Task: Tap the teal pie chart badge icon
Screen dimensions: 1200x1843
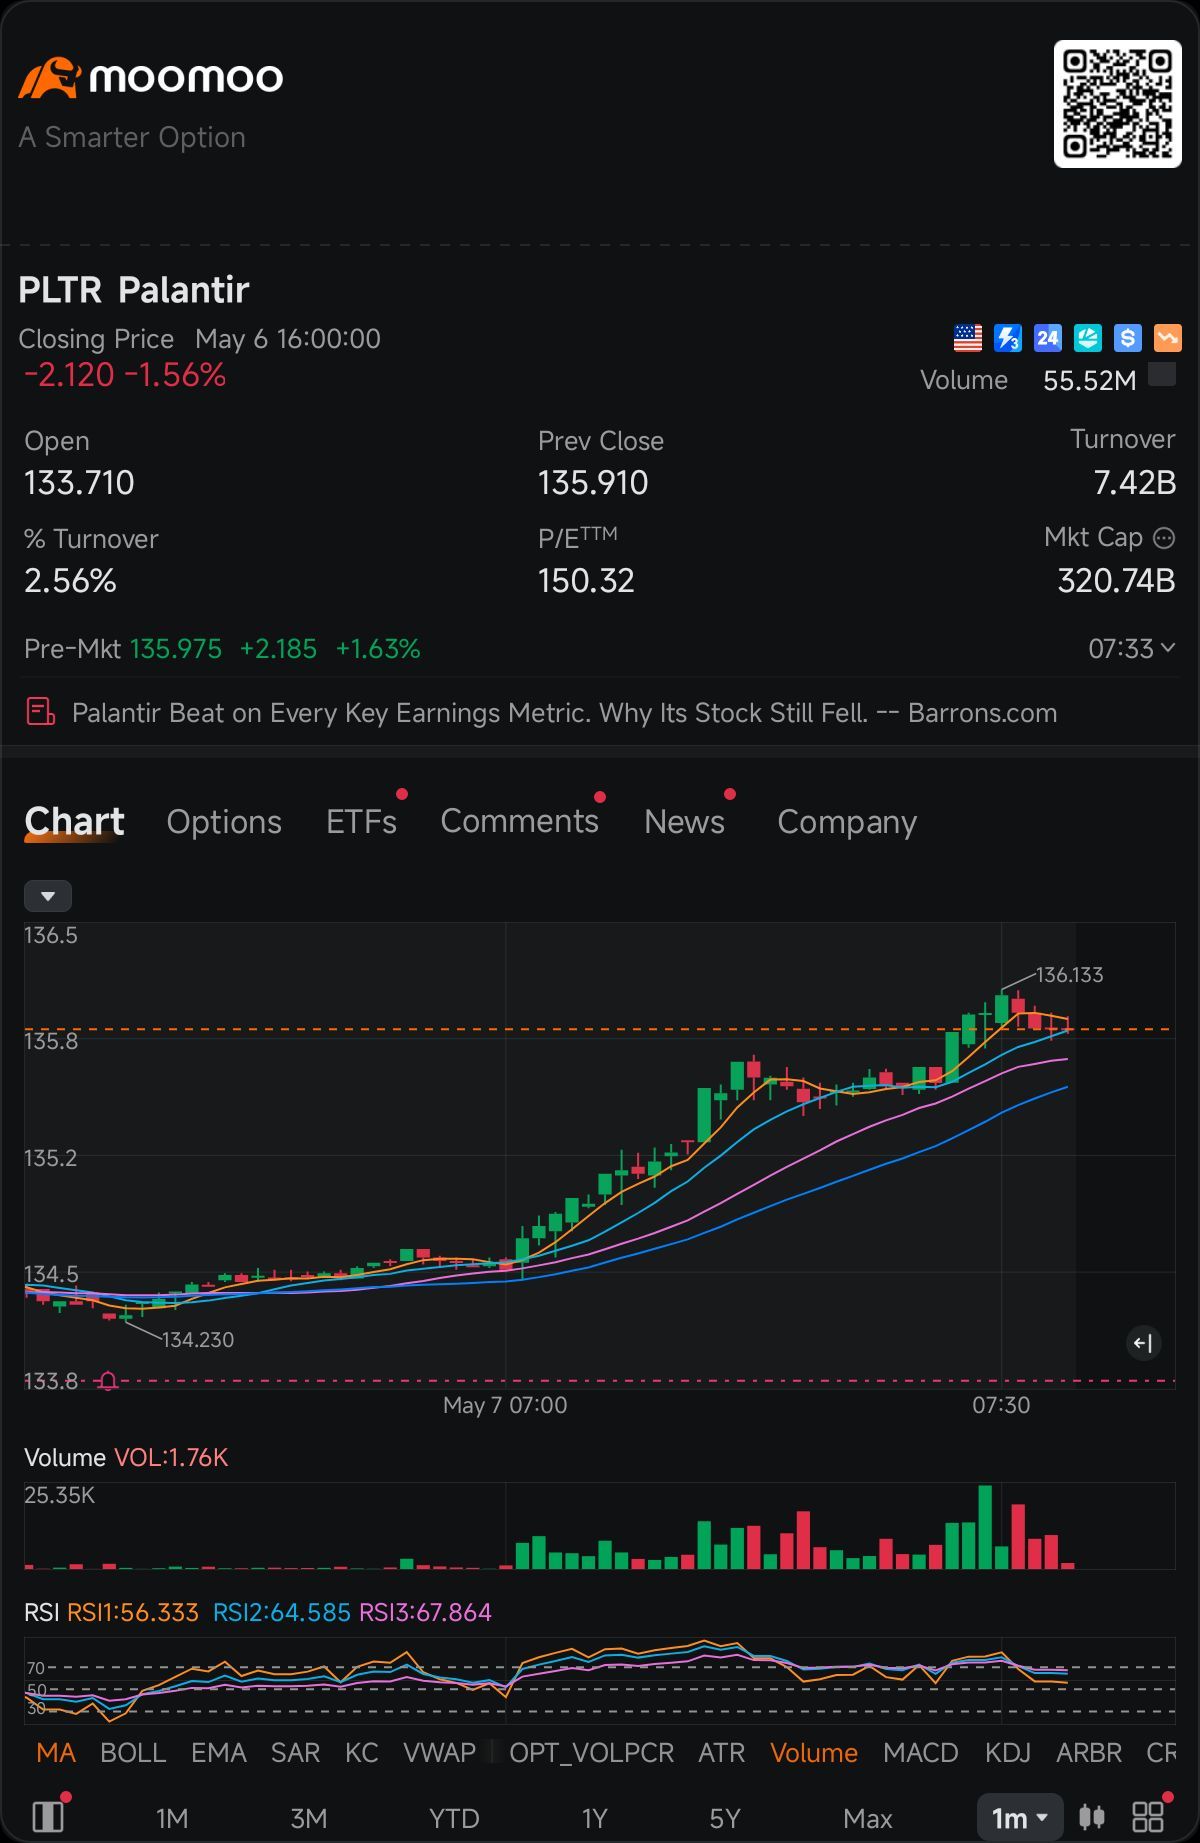Action: 1088,338
